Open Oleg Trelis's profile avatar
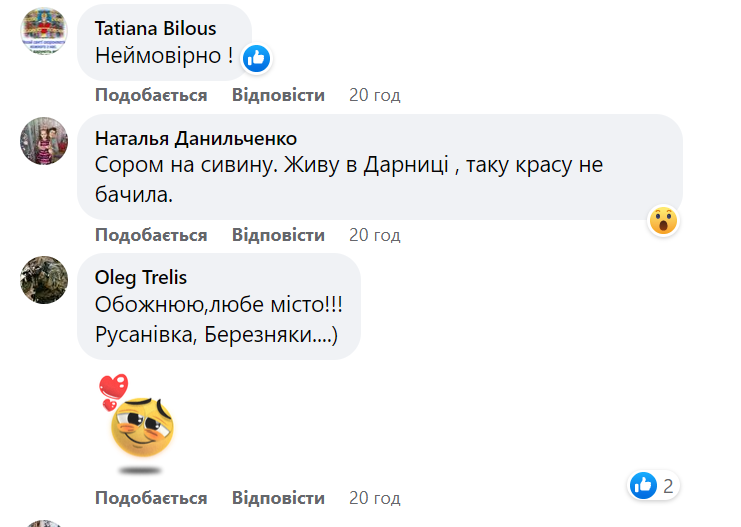 click(44, 278)
